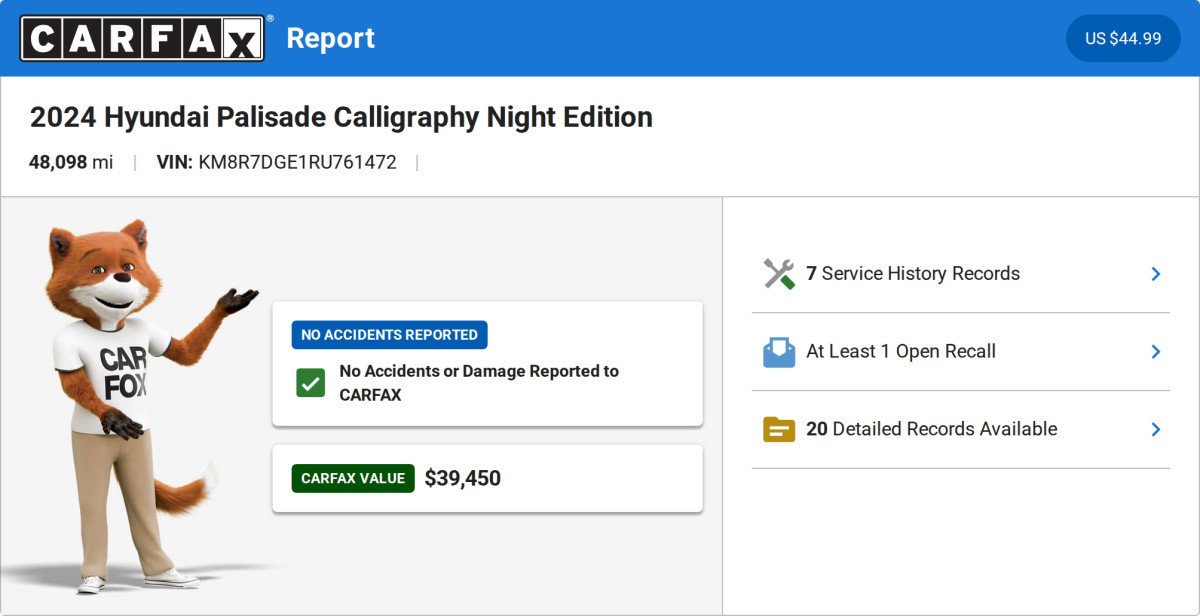Click the yellow detailed records folder icon

(x=779, y=430)
